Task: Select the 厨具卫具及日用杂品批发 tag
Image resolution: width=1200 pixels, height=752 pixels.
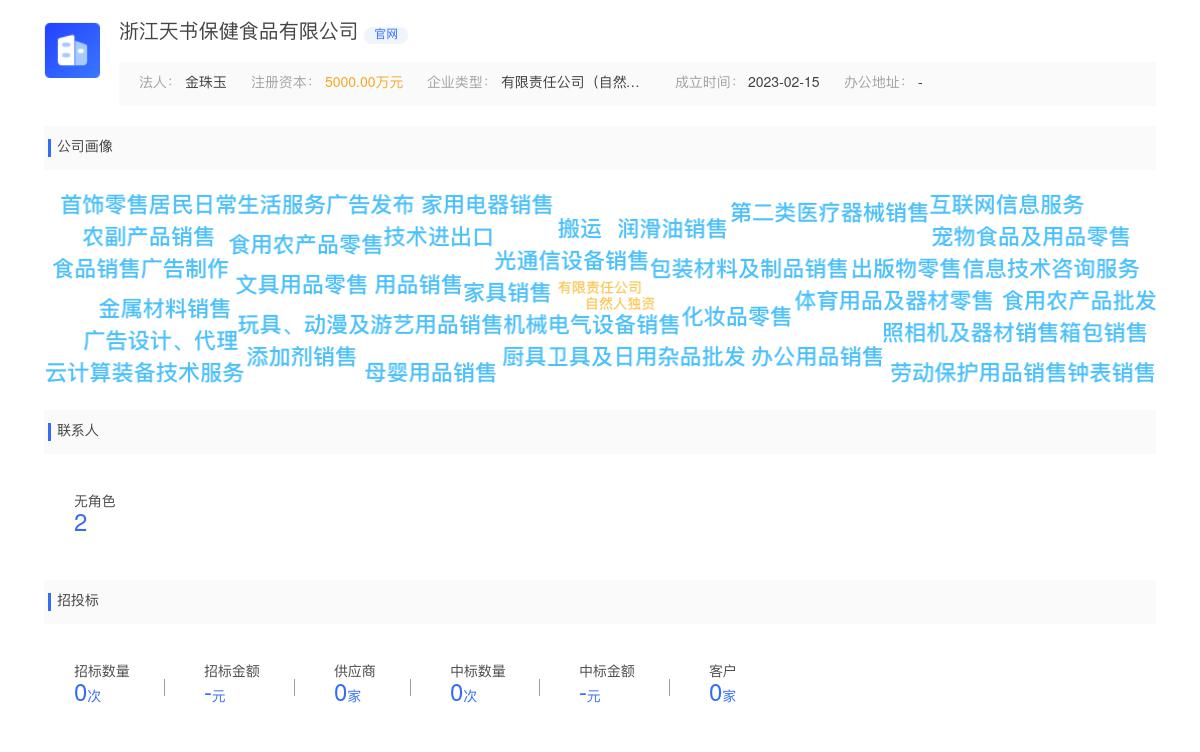Action: tap(623, 357)
